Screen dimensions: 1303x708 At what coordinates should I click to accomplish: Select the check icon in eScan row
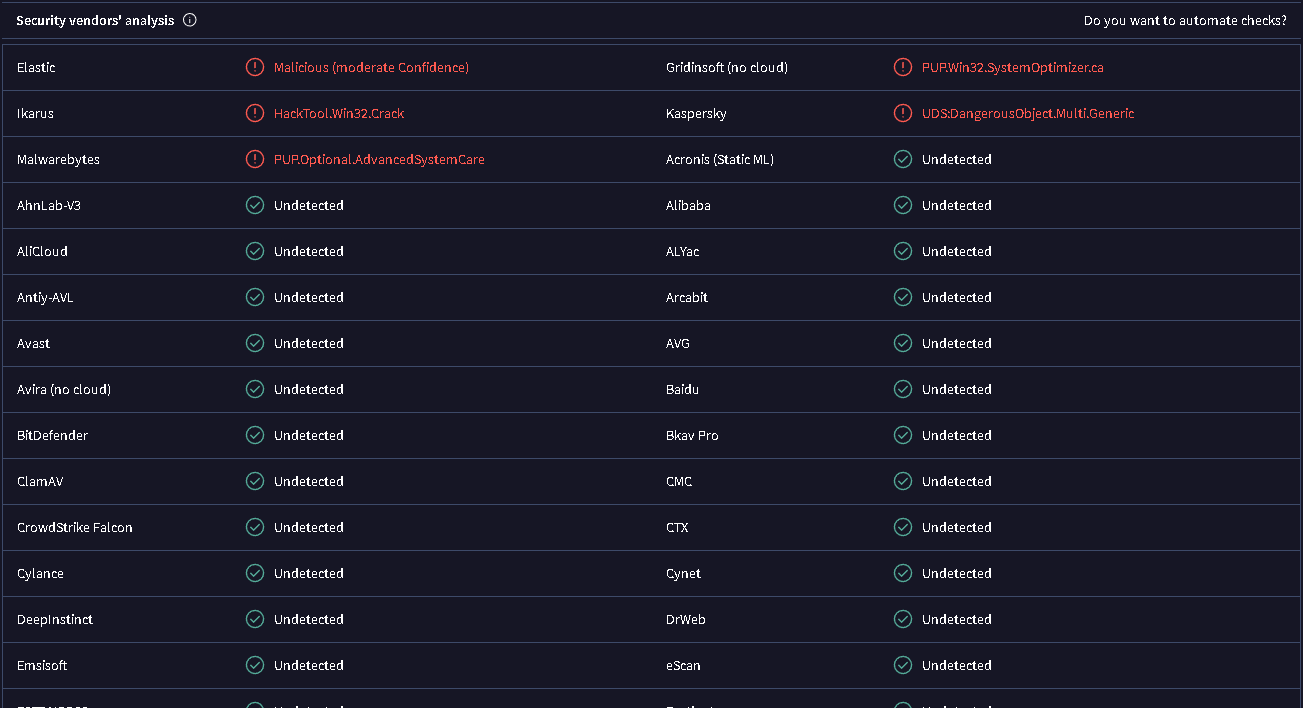tap(903, 665)
